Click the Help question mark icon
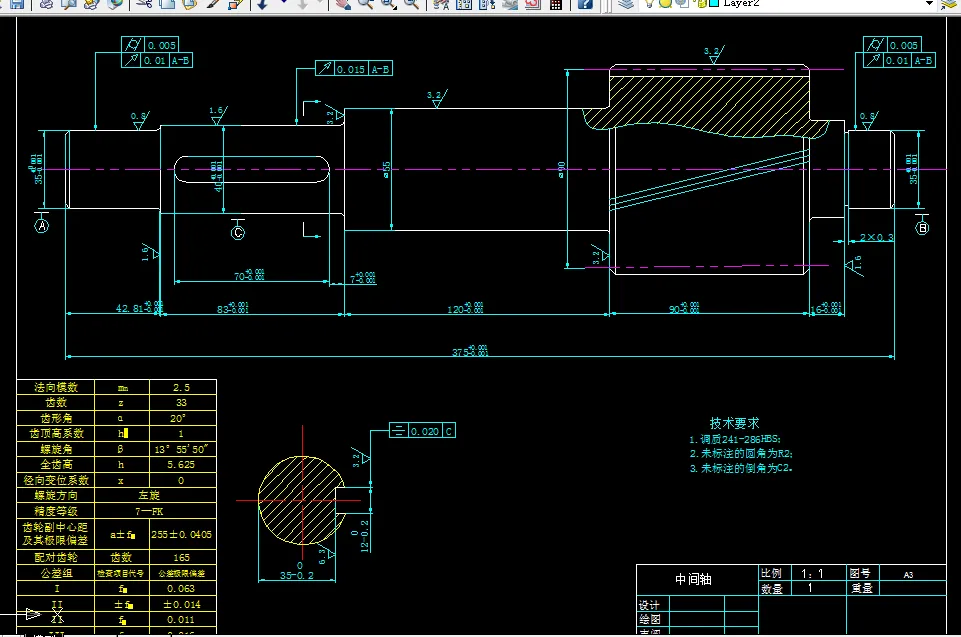 tap(585, 4)
